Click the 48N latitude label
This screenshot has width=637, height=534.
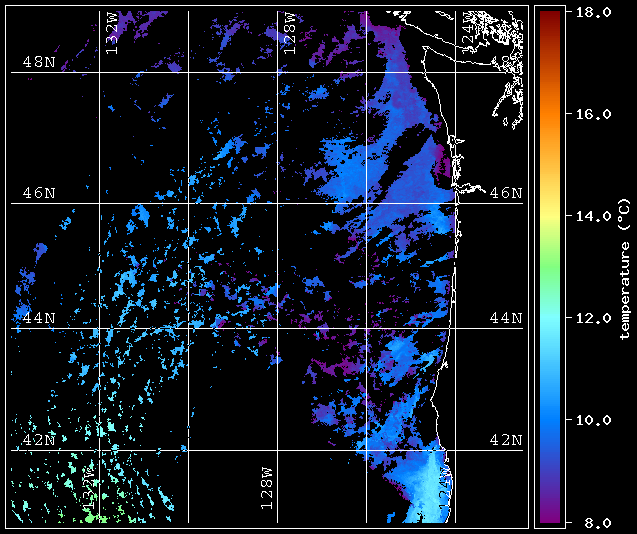pos(39,62)
